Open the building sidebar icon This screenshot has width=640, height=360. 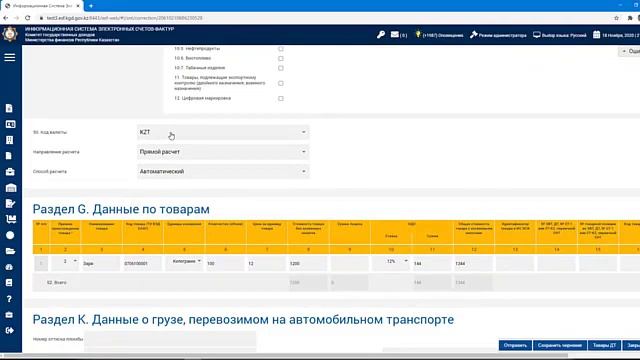pos(10,140)
